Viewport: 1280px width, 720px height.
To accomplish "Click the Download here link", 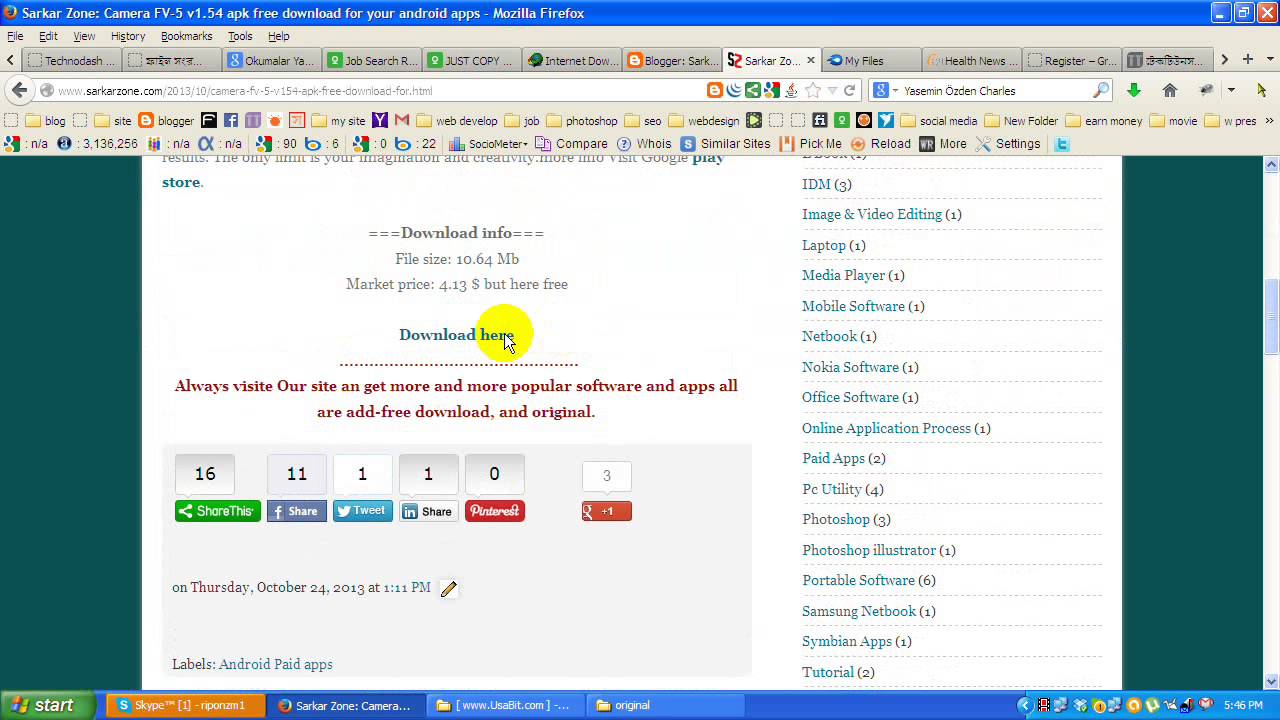I will [x=456, y=335].
